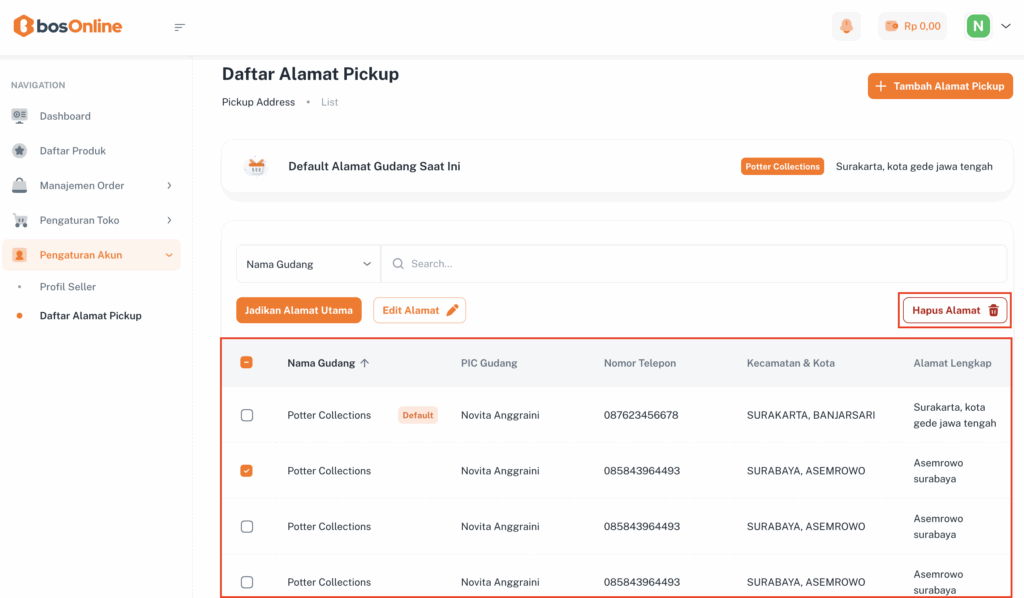Screen dimensions: 1024x598
Task: Open Profil Seller menu item
Action: [68, 287]
